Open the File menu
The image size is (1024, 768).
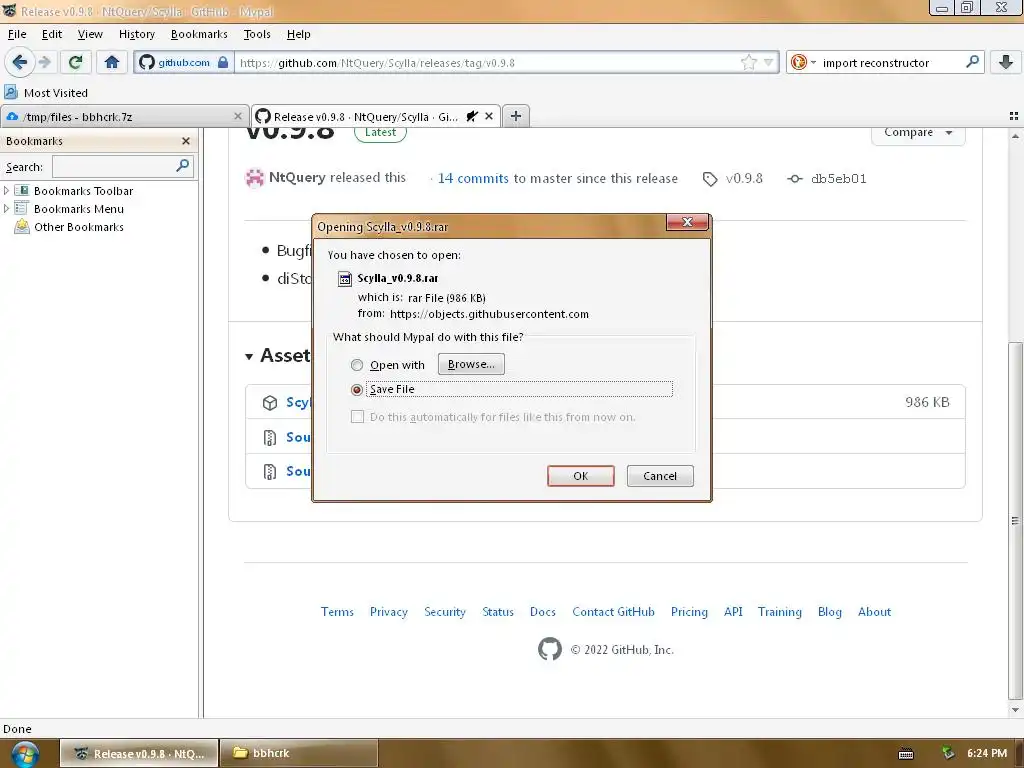pos(17,34)
